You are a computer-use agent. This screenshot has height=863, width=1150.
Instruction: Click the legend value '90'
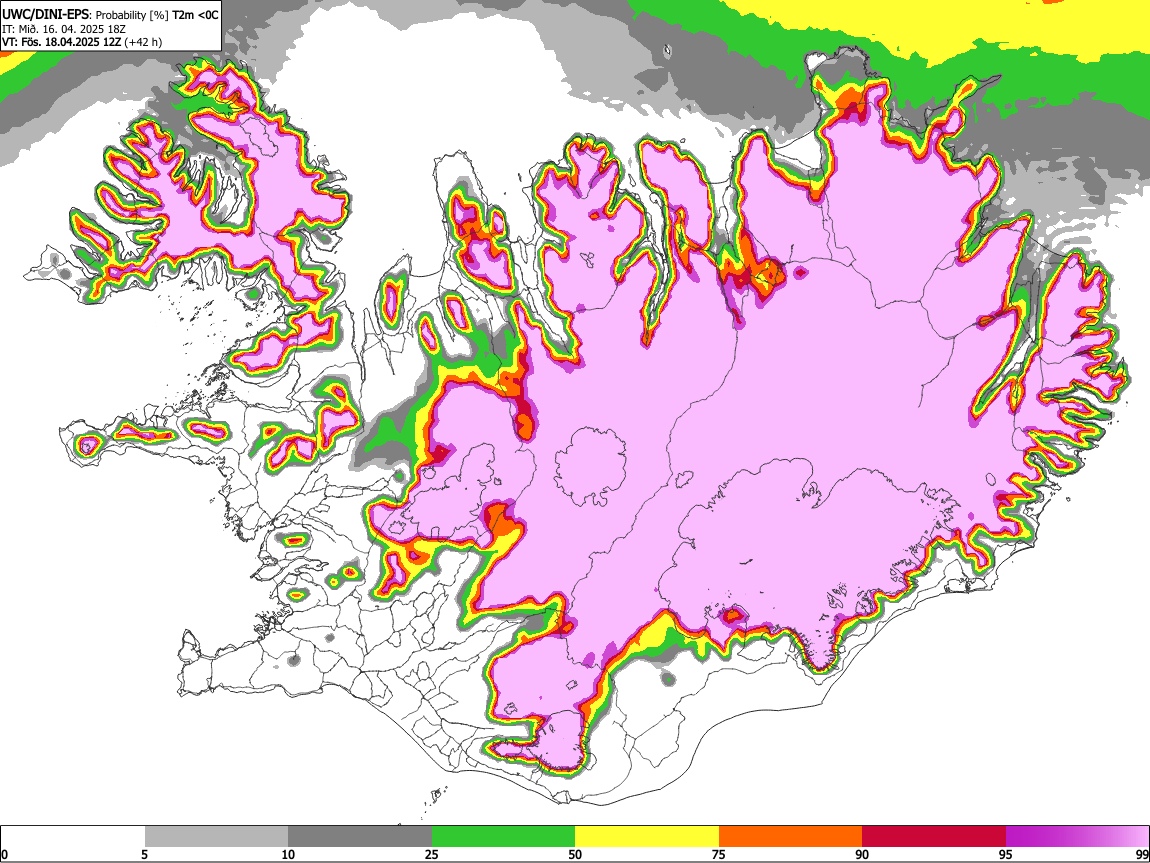[862, 854]
